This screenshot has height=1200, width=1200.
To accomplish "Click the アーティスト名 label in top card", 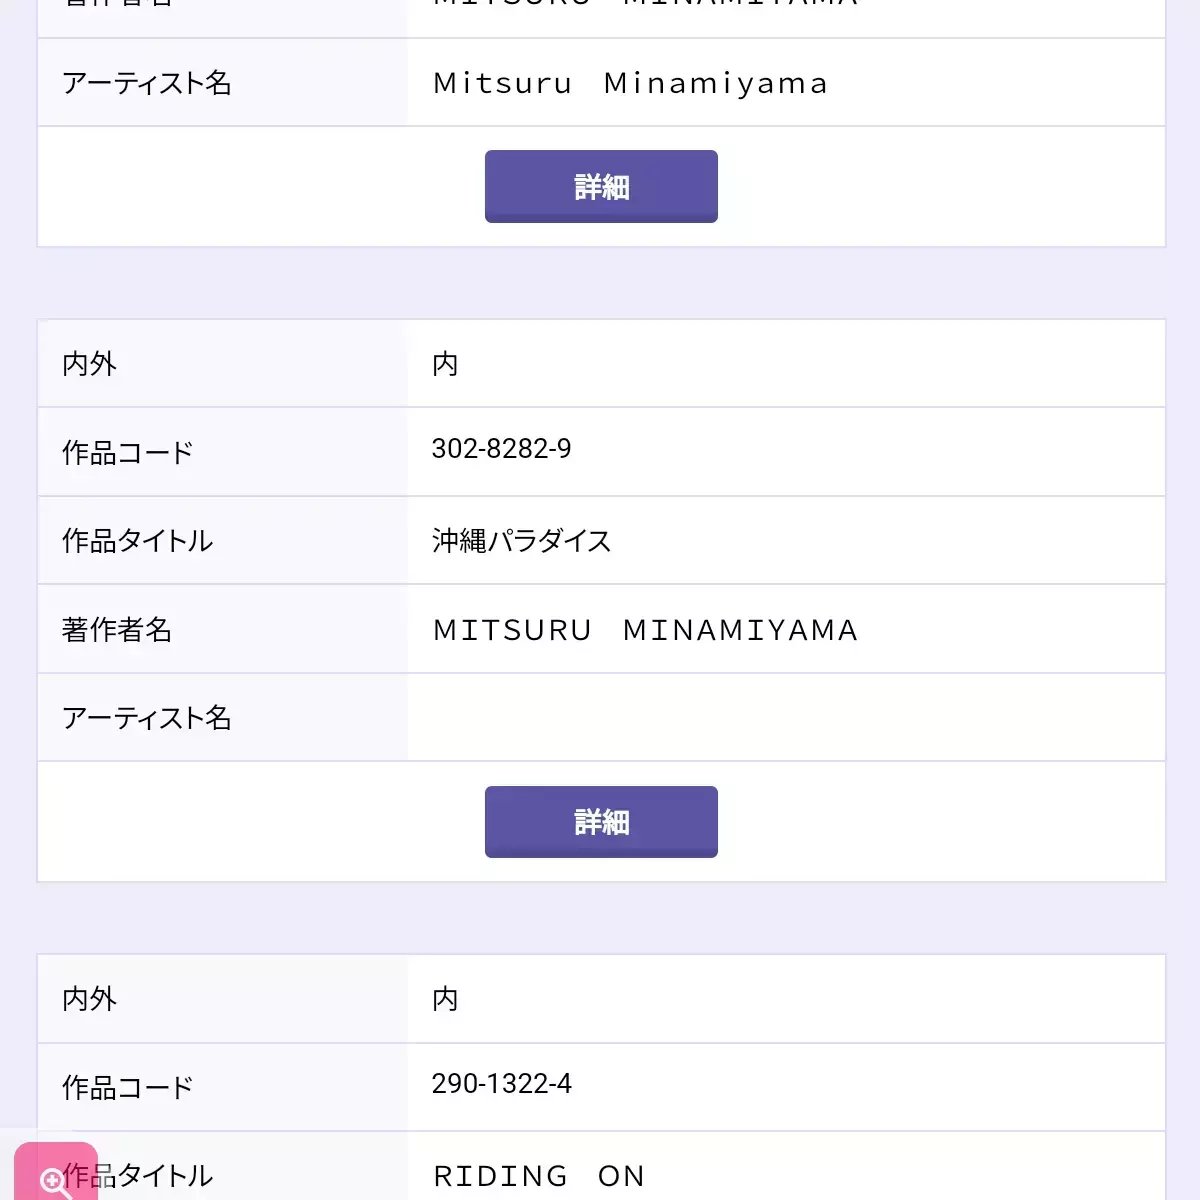I will (x=147, y=83).
